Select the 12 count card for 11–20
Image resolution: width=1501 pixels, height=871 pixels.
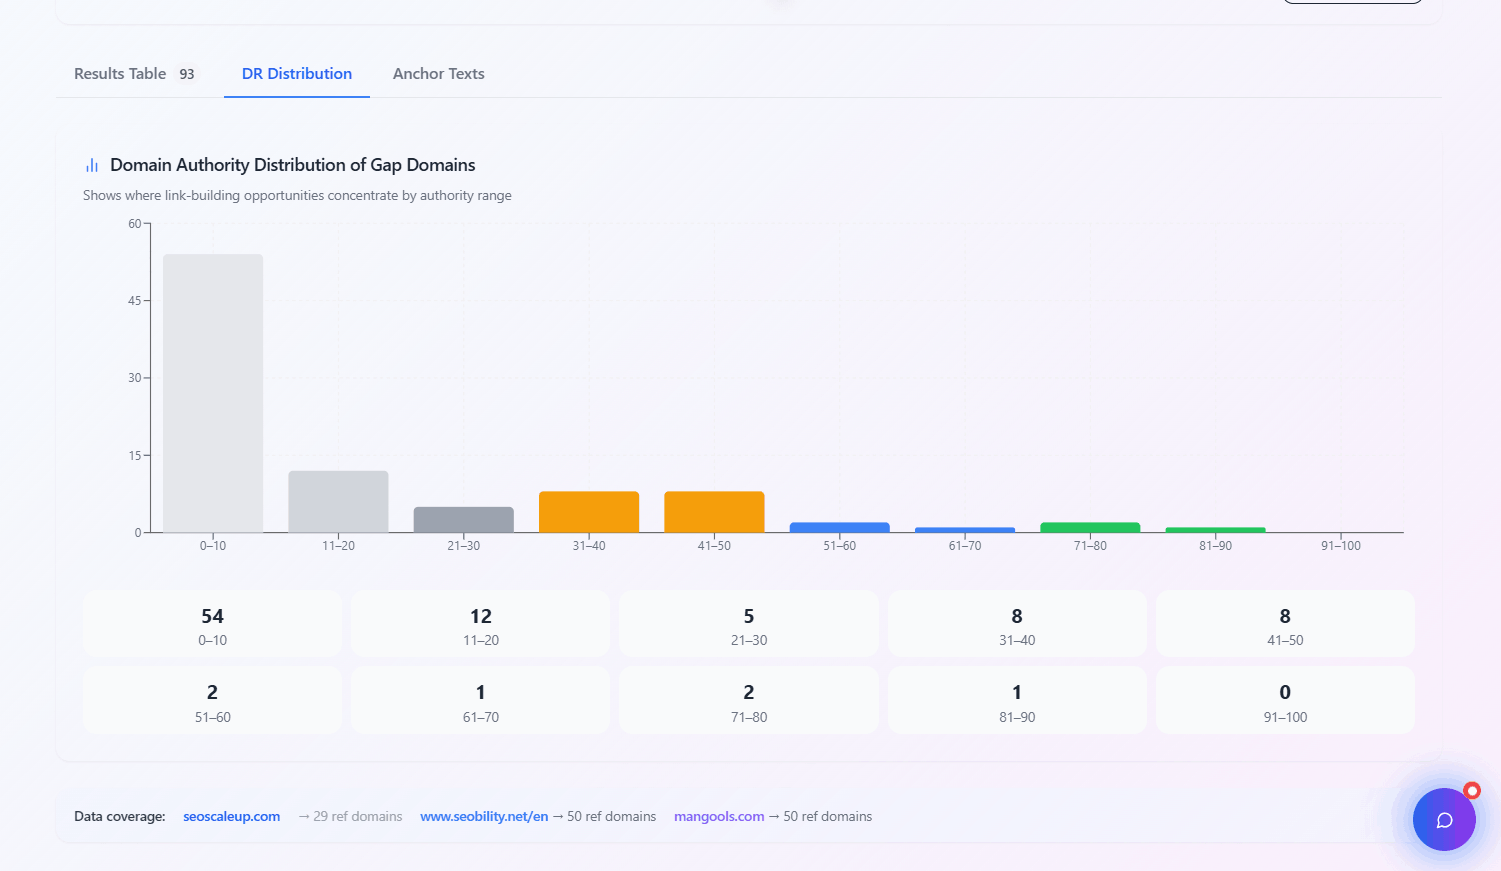tap(480, 622)
